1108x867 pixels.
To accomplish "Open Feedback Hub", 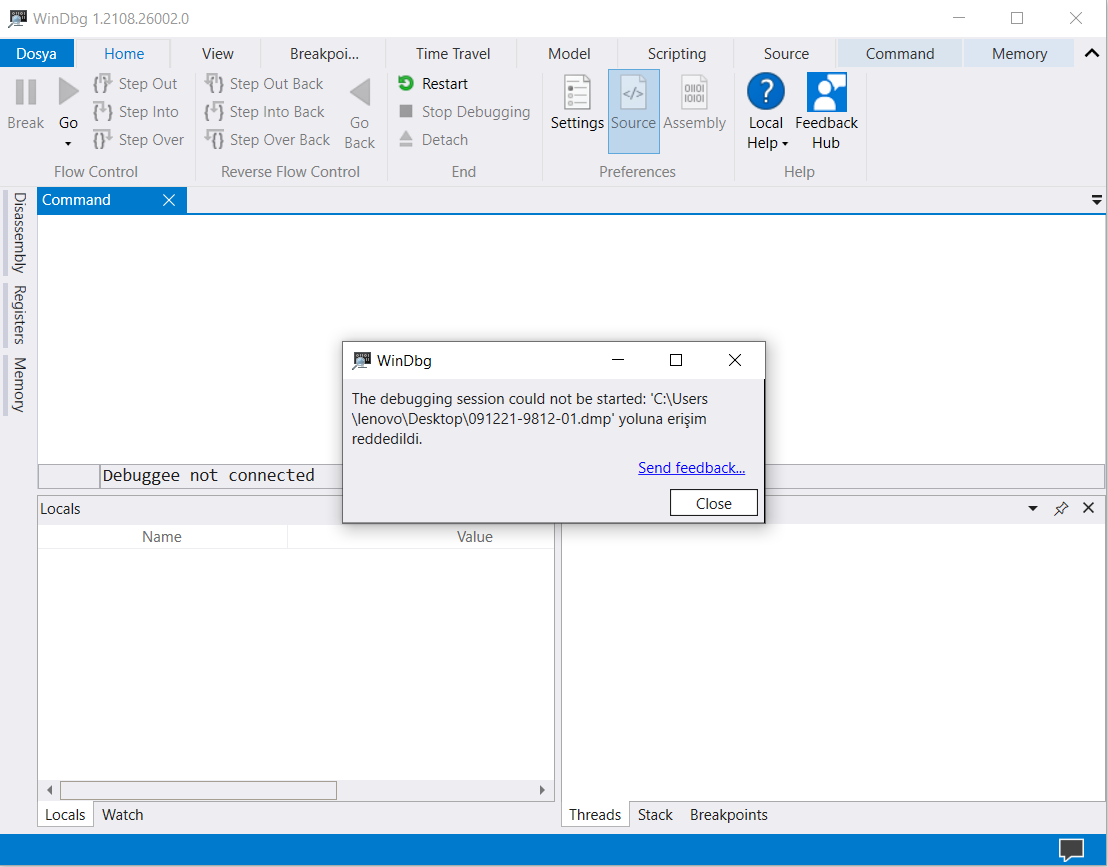I will coord(826,112).
